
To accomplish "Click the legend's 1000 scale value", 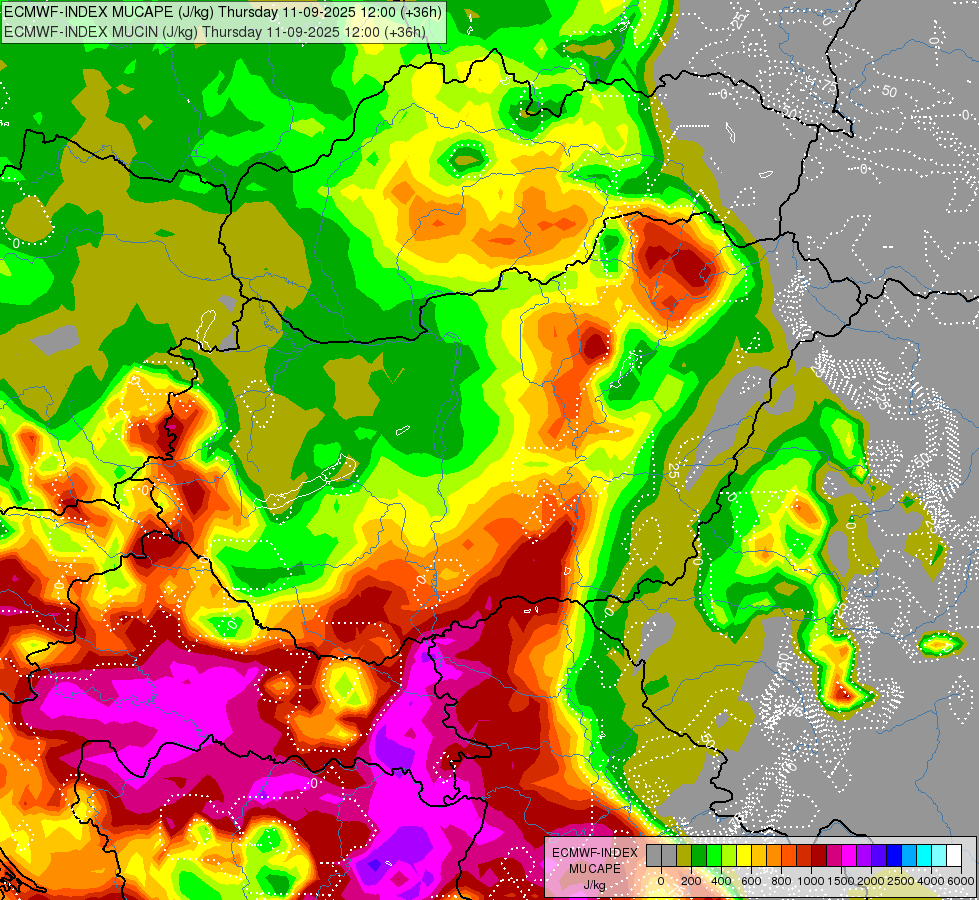I will (812, 881).
